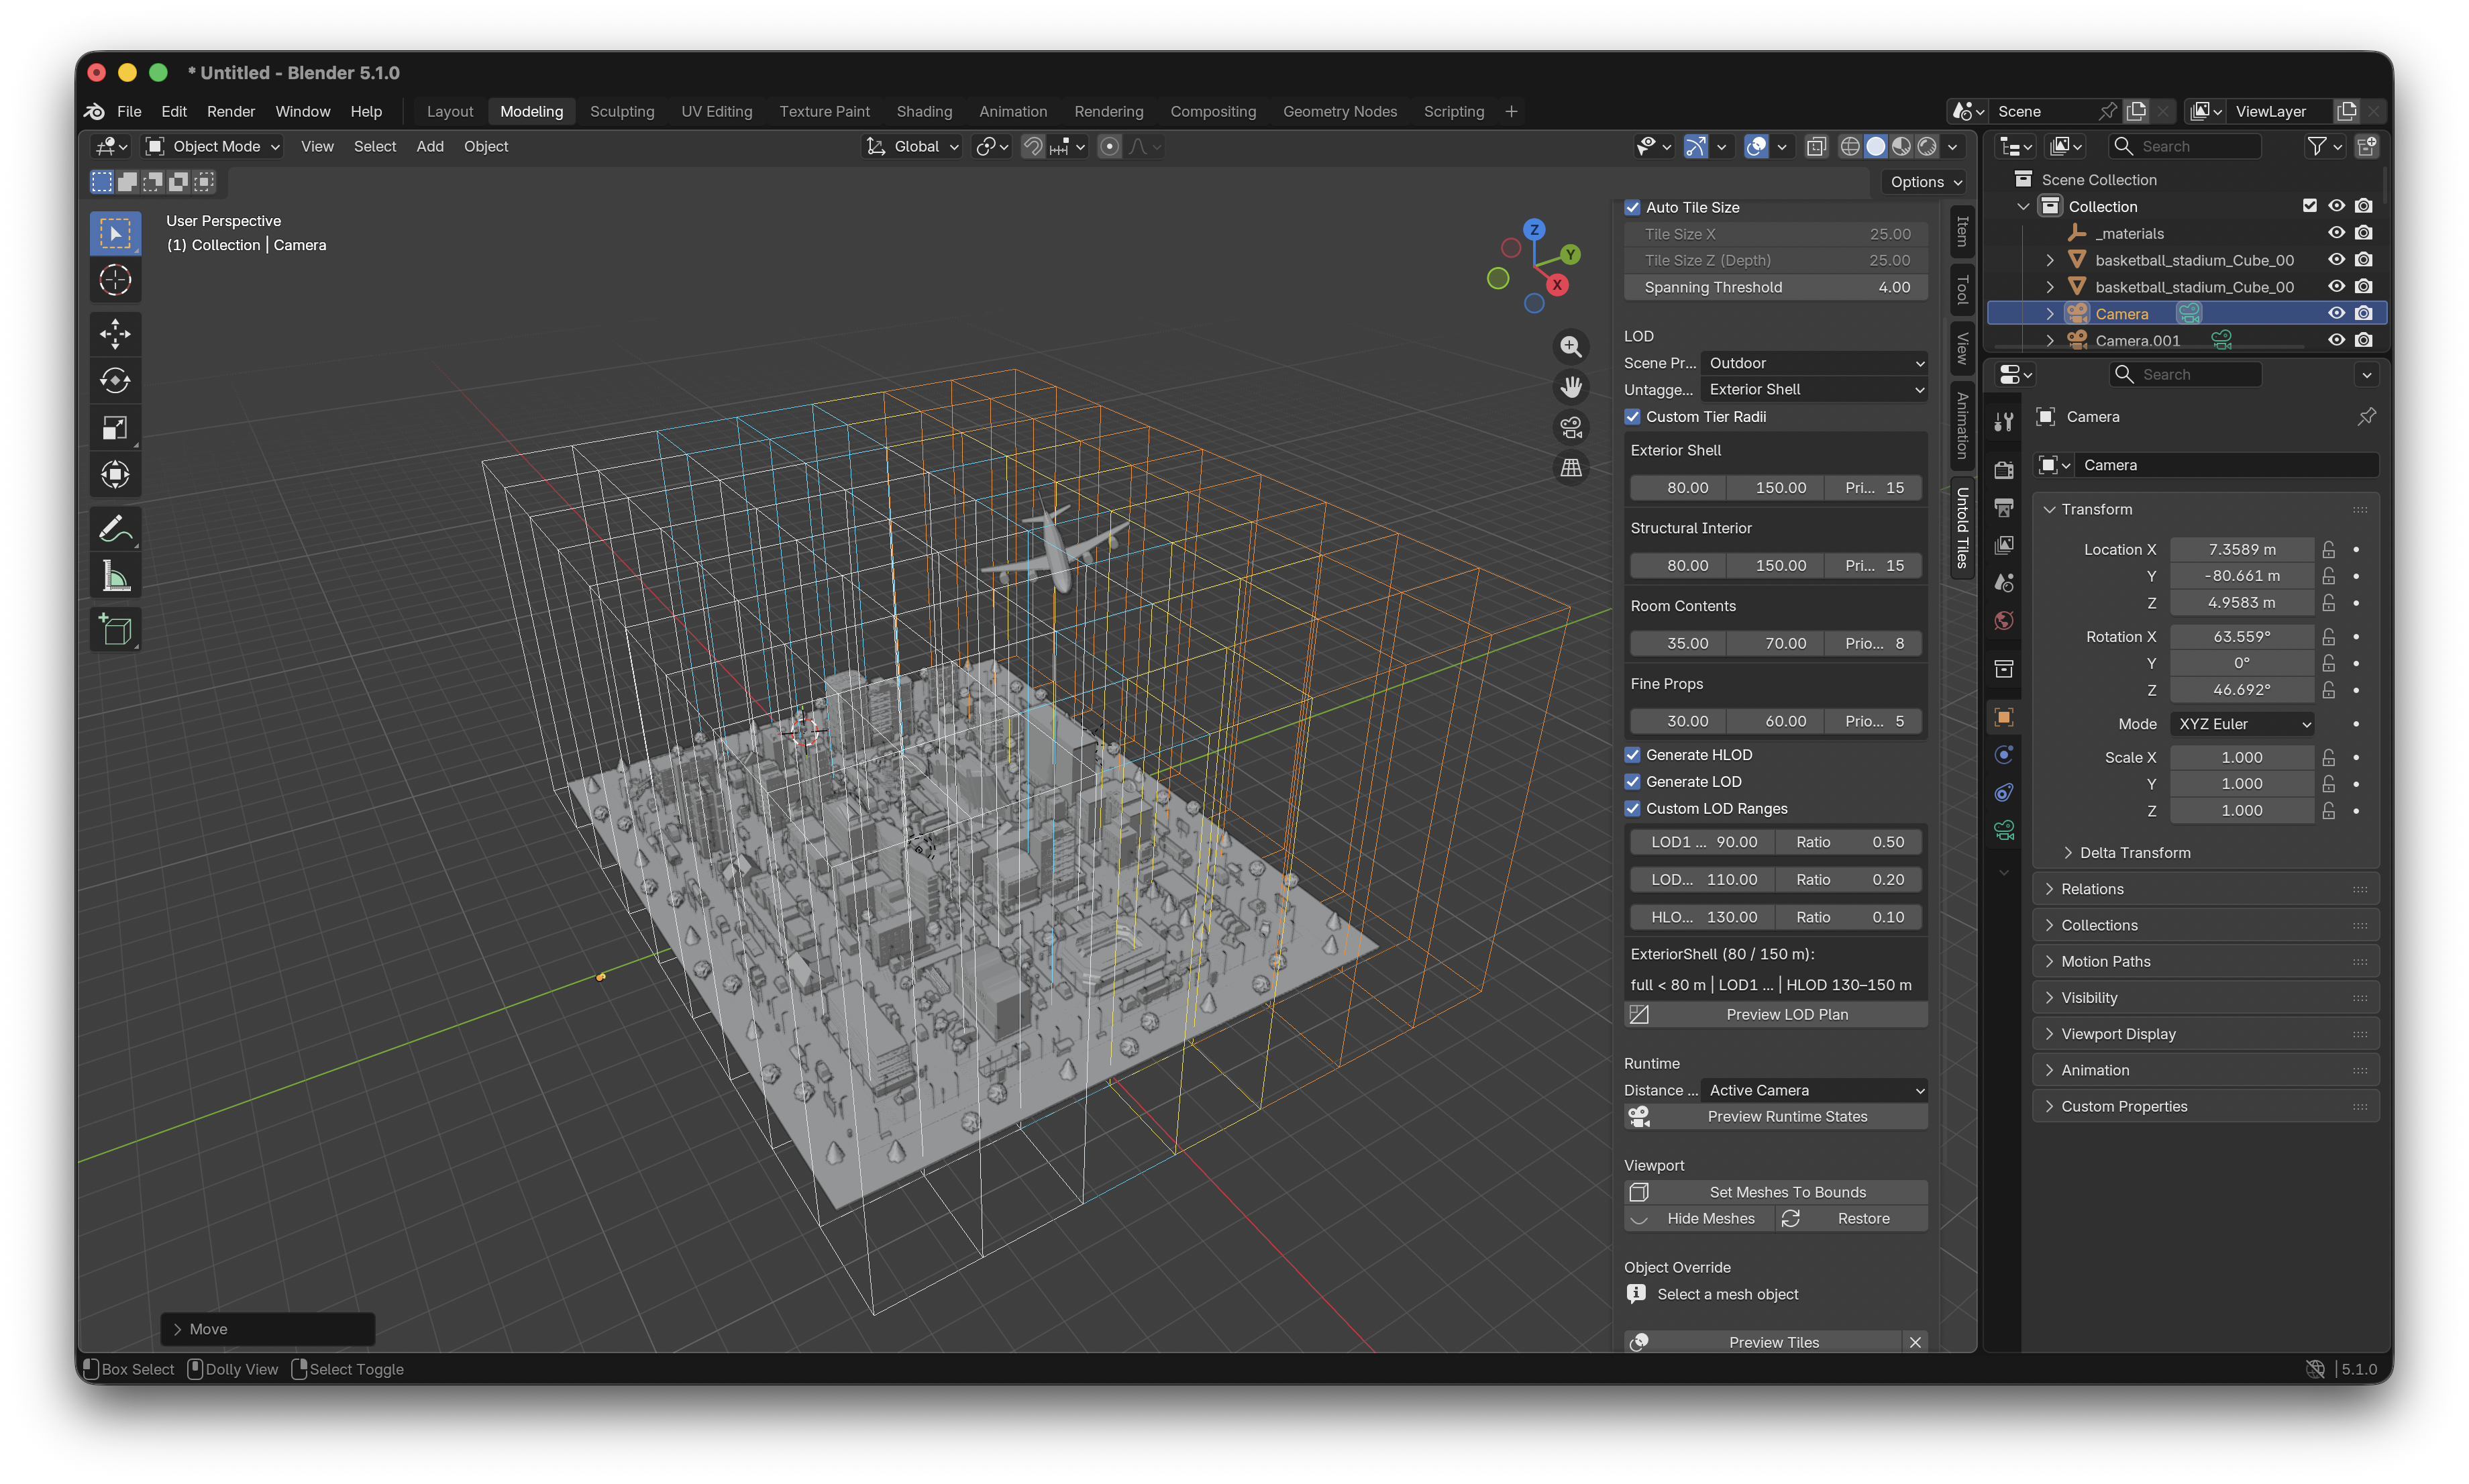This screenshot has width=2469, height=1484.
Task: Switch to Geometry Nodes workspace tab
Action: pos(1339,111)
